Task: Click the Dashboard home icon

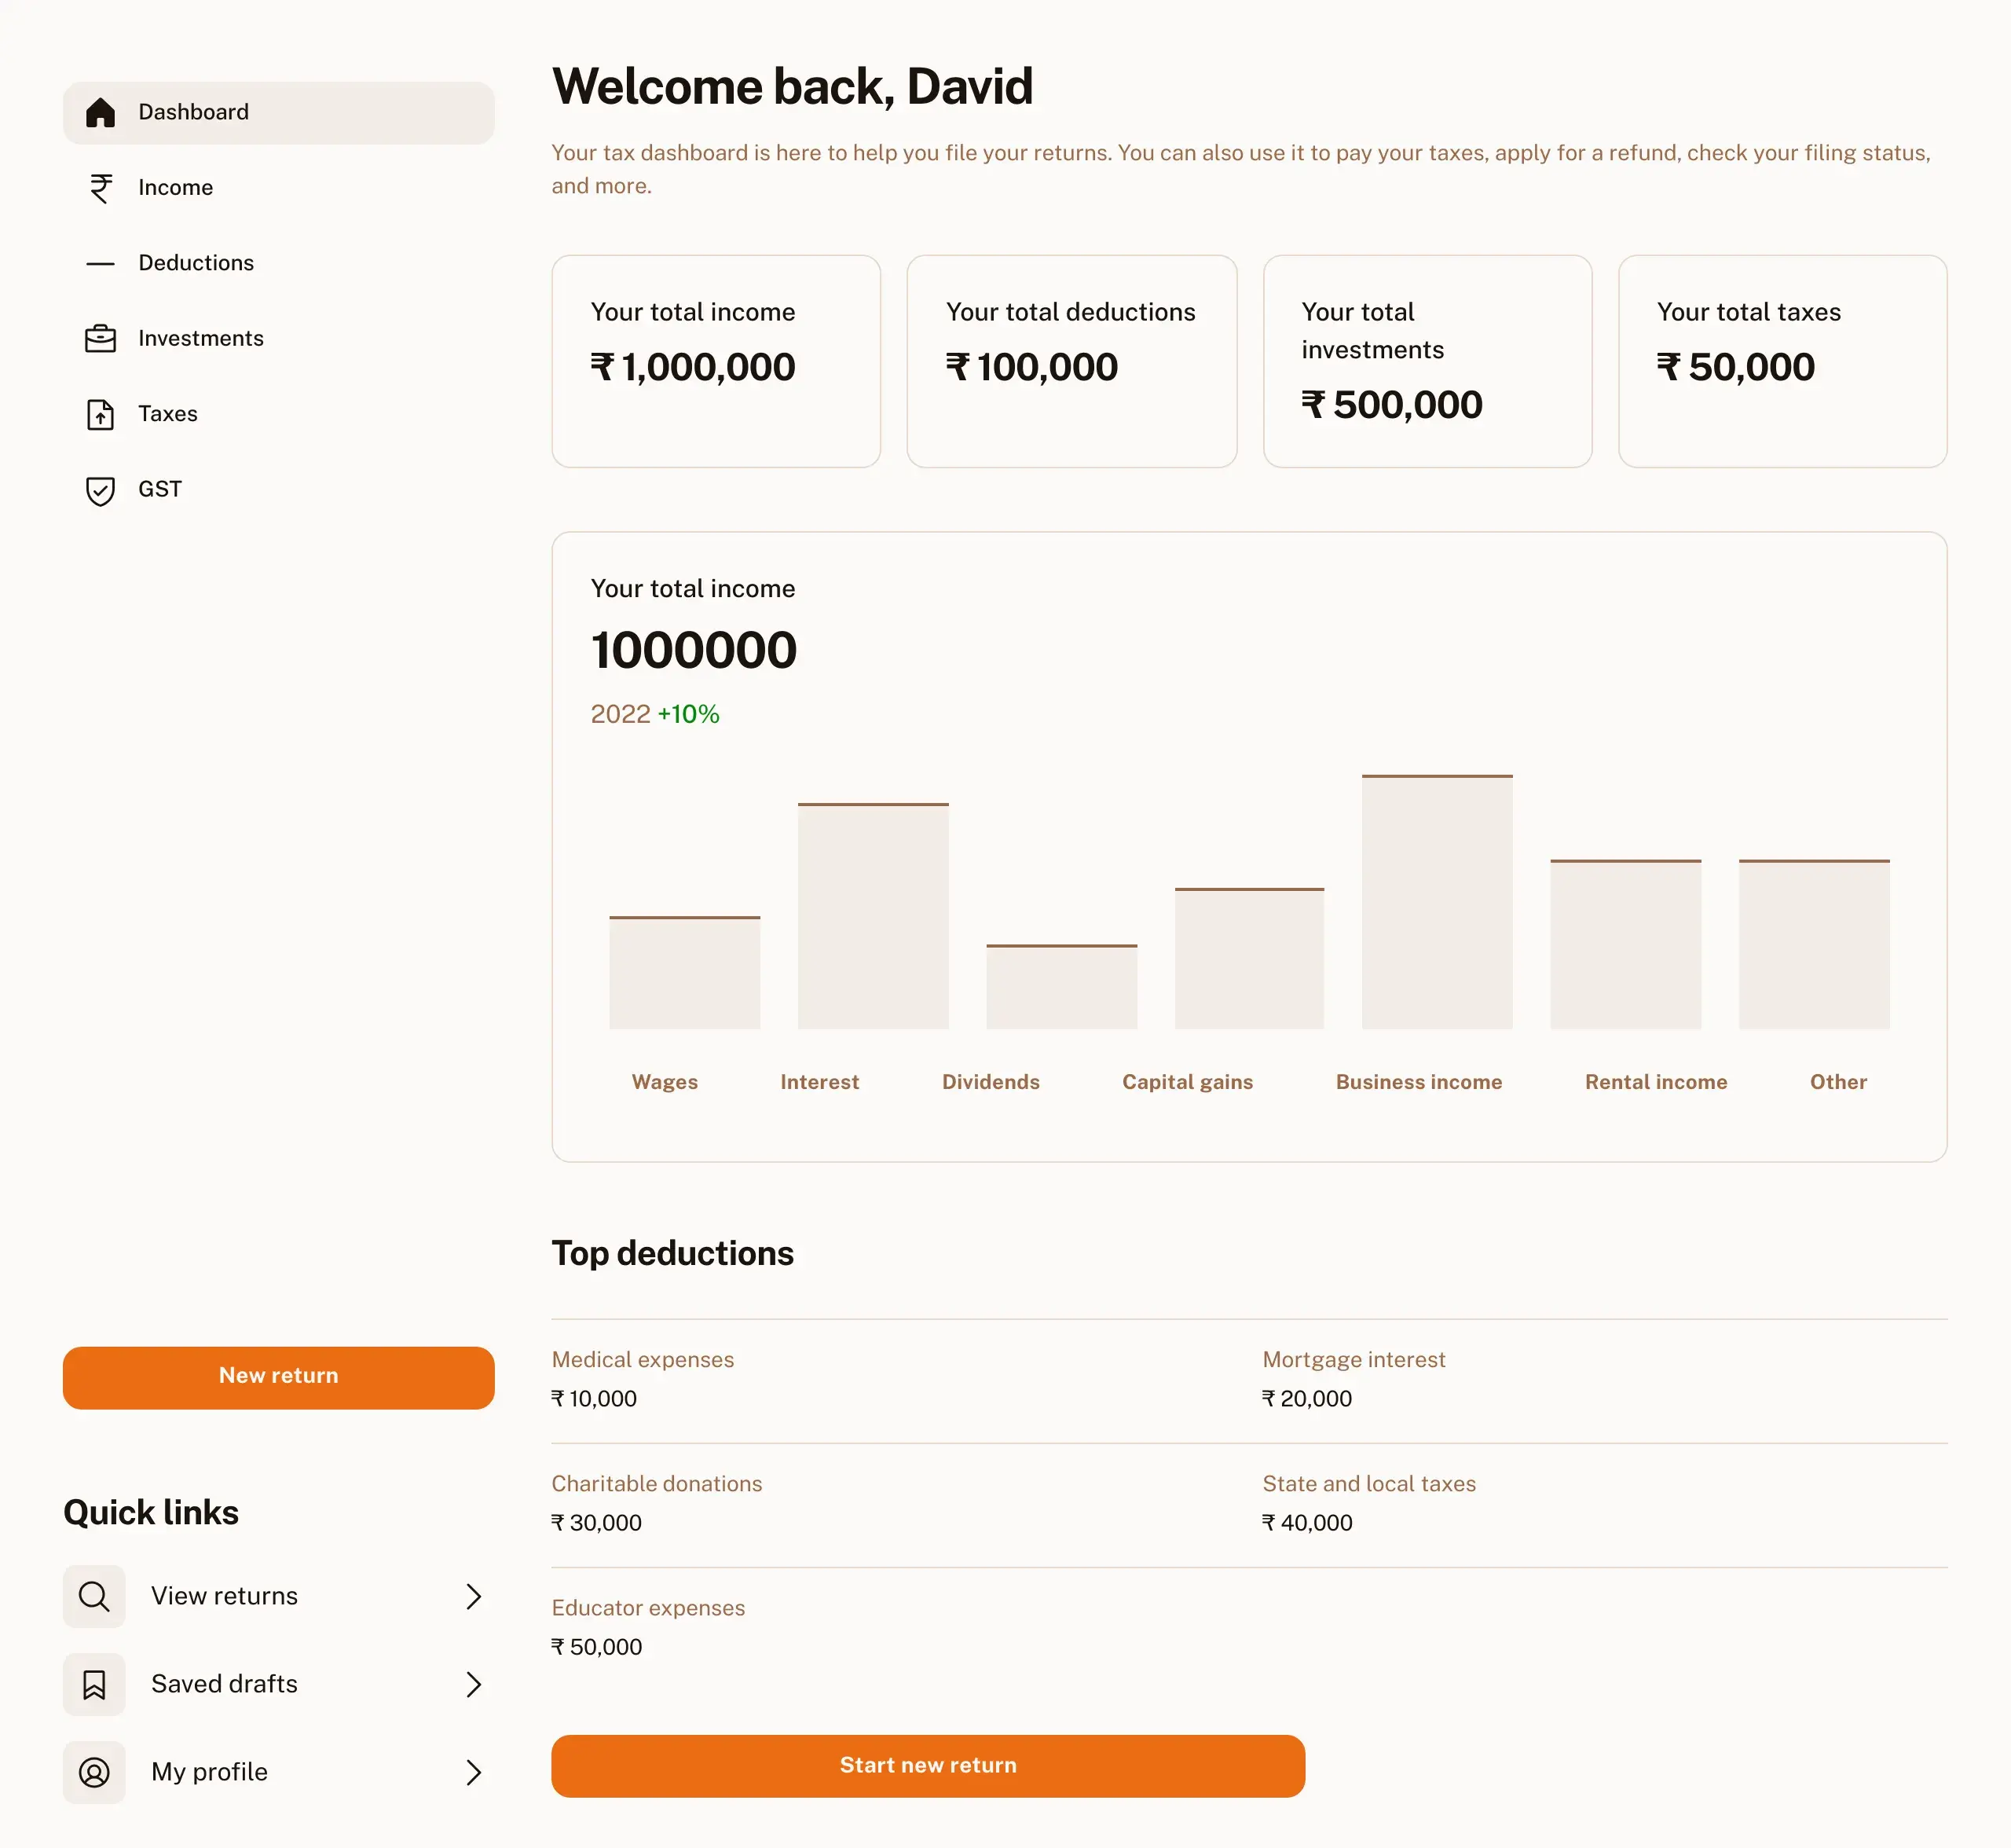Action: (100, 112)
